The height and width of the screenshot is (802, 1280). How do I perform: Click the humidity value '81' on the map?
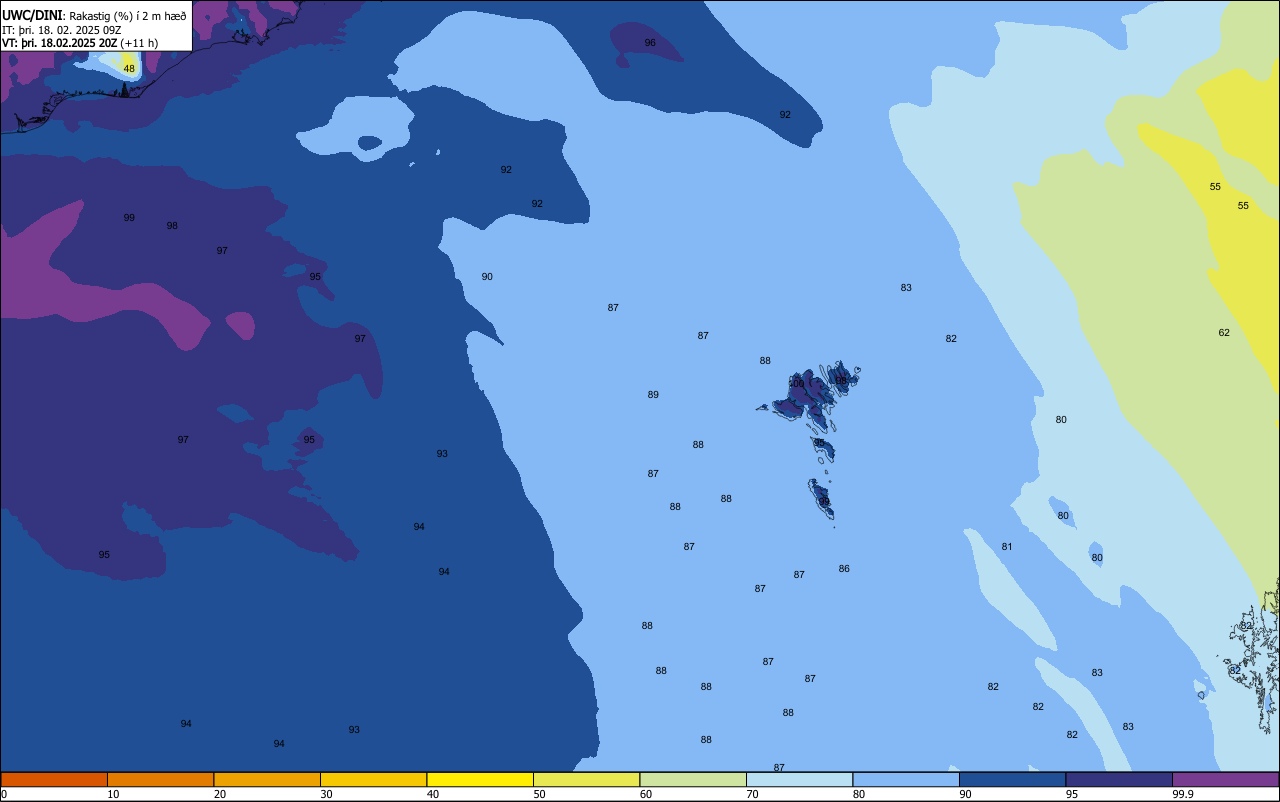point(1007,547)
